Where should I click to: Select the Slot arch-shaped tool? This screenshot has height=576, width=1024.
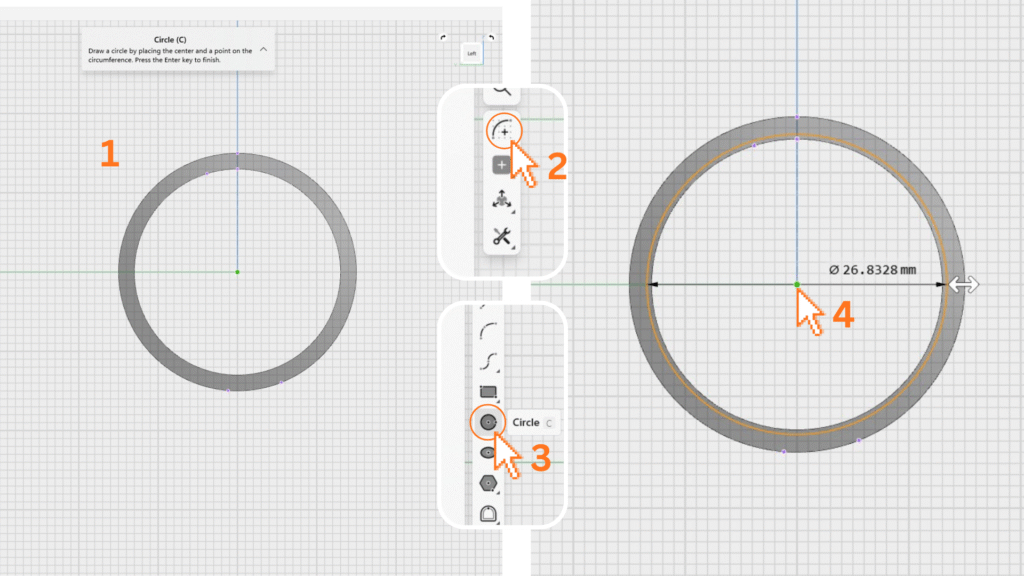point(489,514)
